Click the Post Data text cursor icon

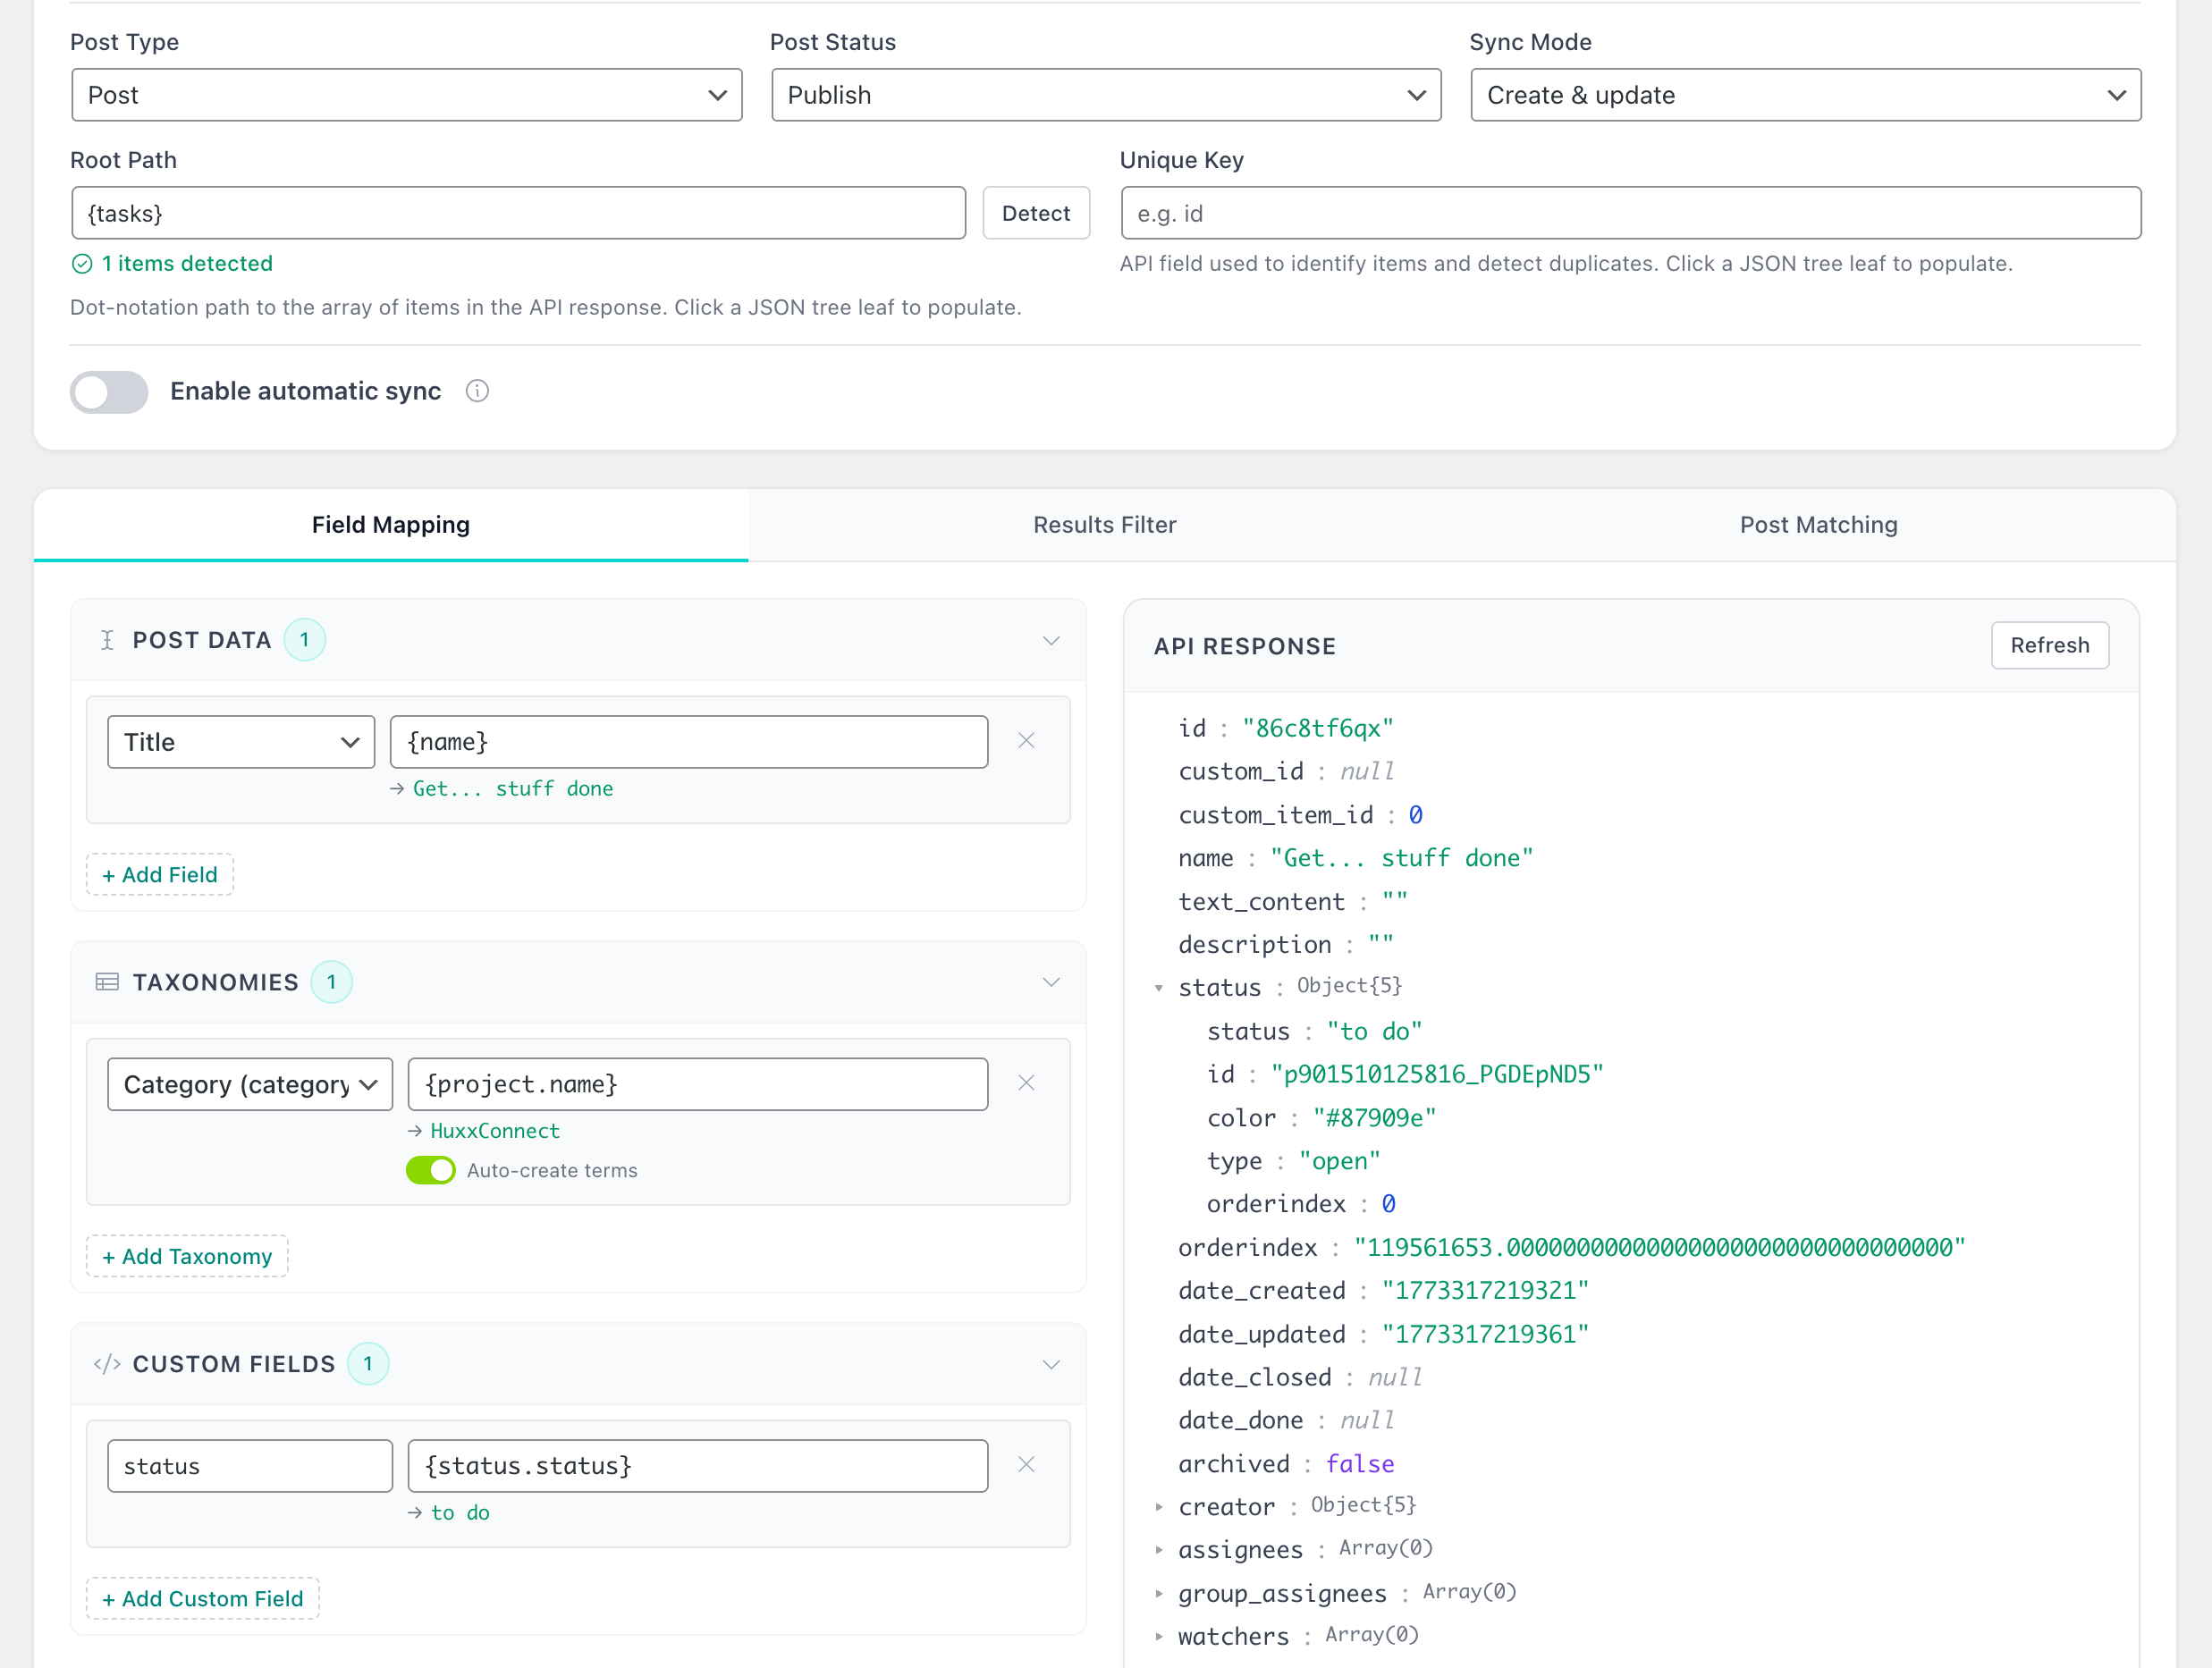tap(107, 640)
